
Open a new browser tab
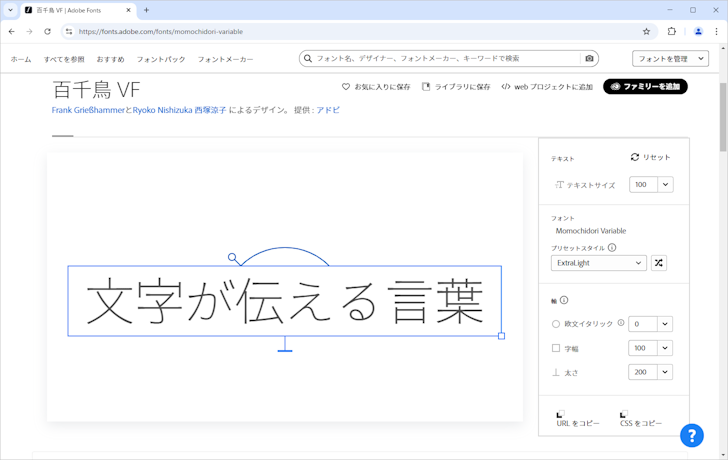[146, 10]
